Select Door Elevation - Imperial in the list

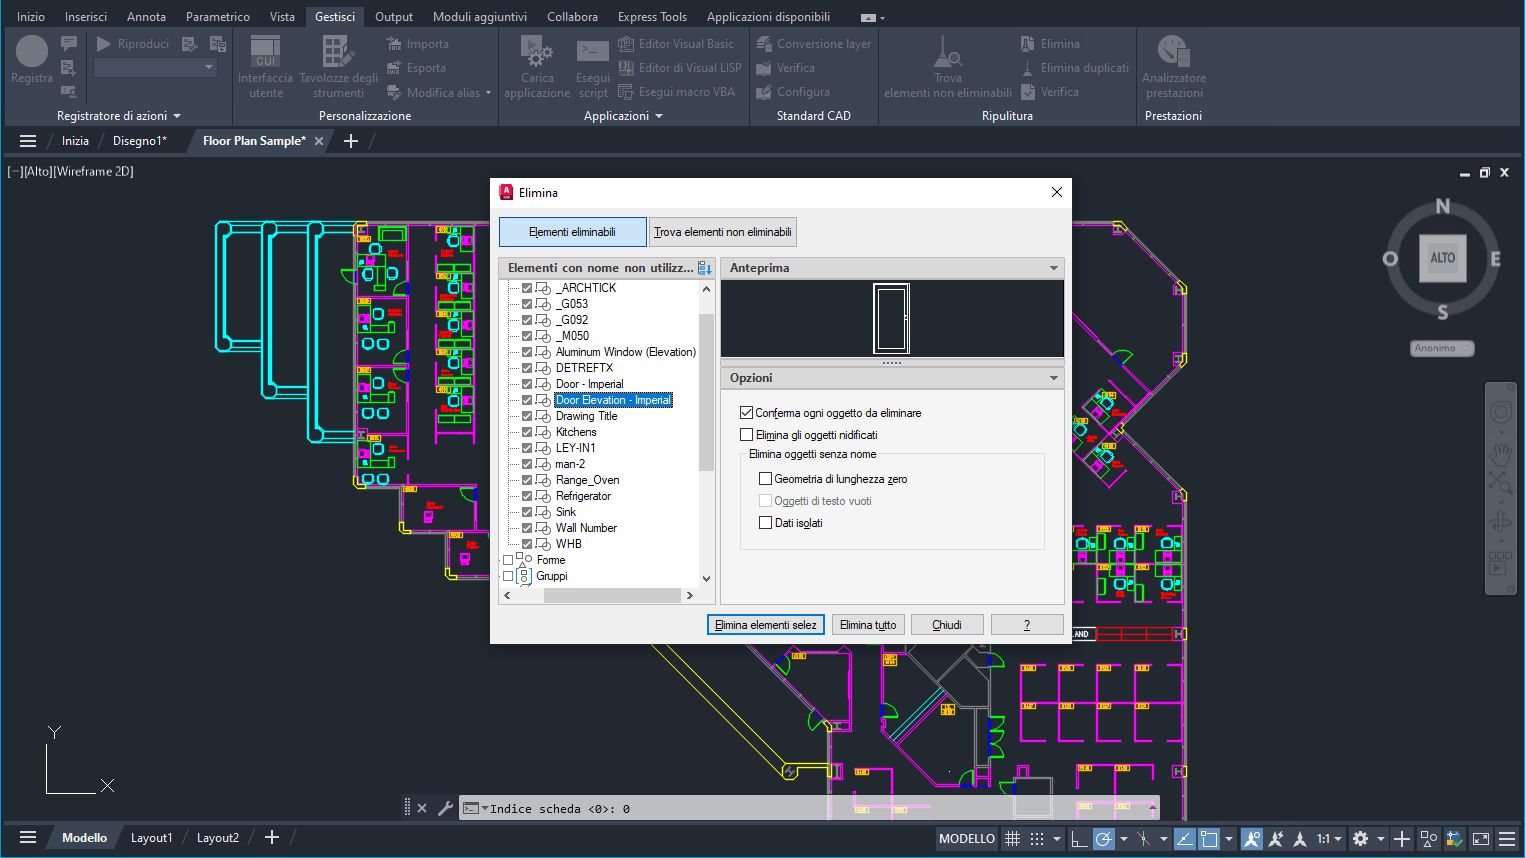[612, 399]
